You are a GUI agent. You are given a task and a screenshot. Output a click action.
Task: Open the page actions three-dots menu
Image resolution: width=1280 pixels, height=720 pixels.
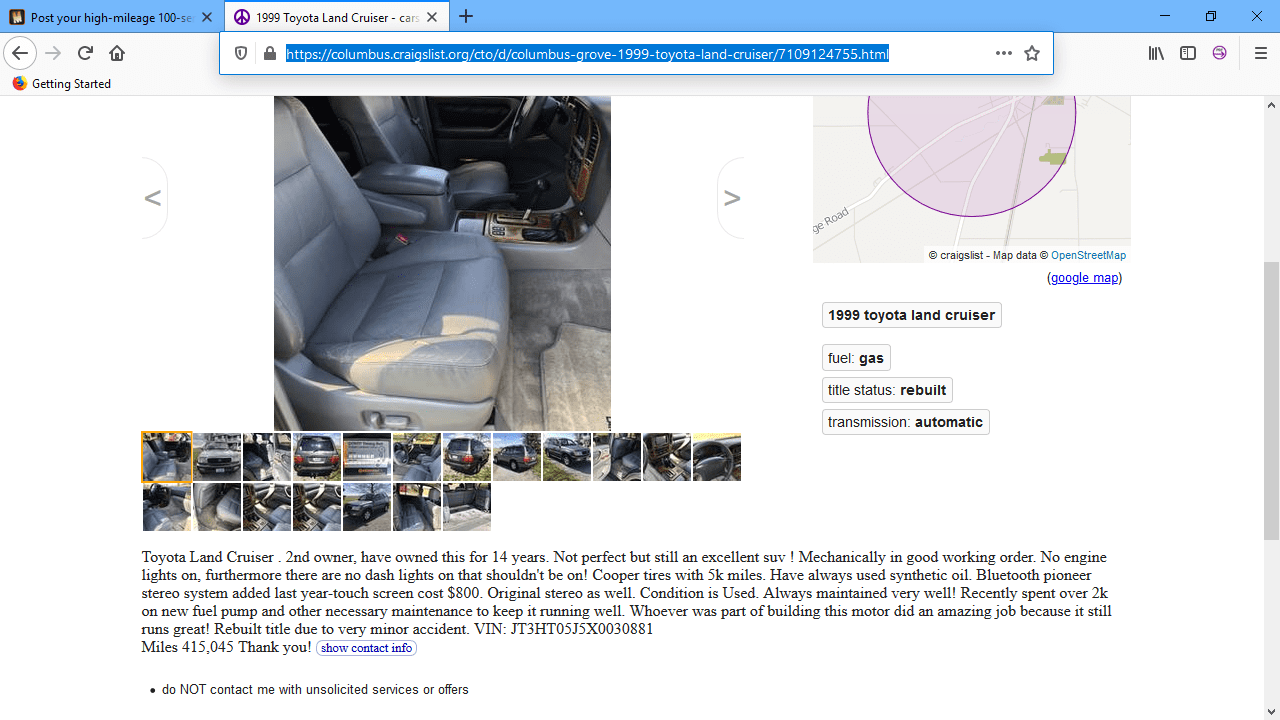1004,53
